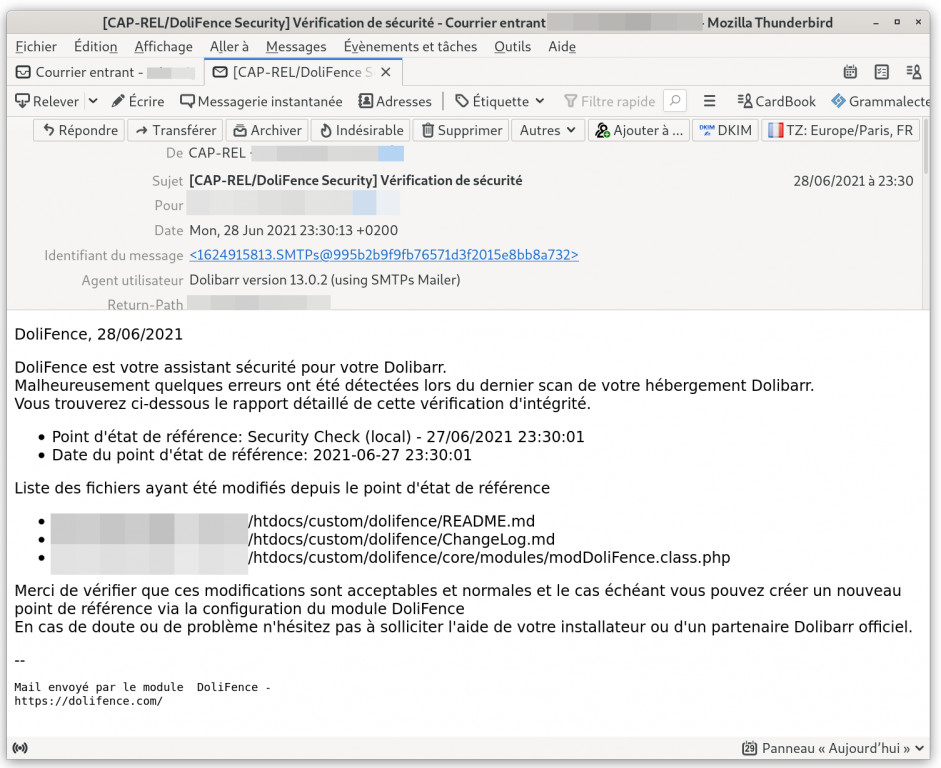Open the hamburger application menu

(709, 101)
